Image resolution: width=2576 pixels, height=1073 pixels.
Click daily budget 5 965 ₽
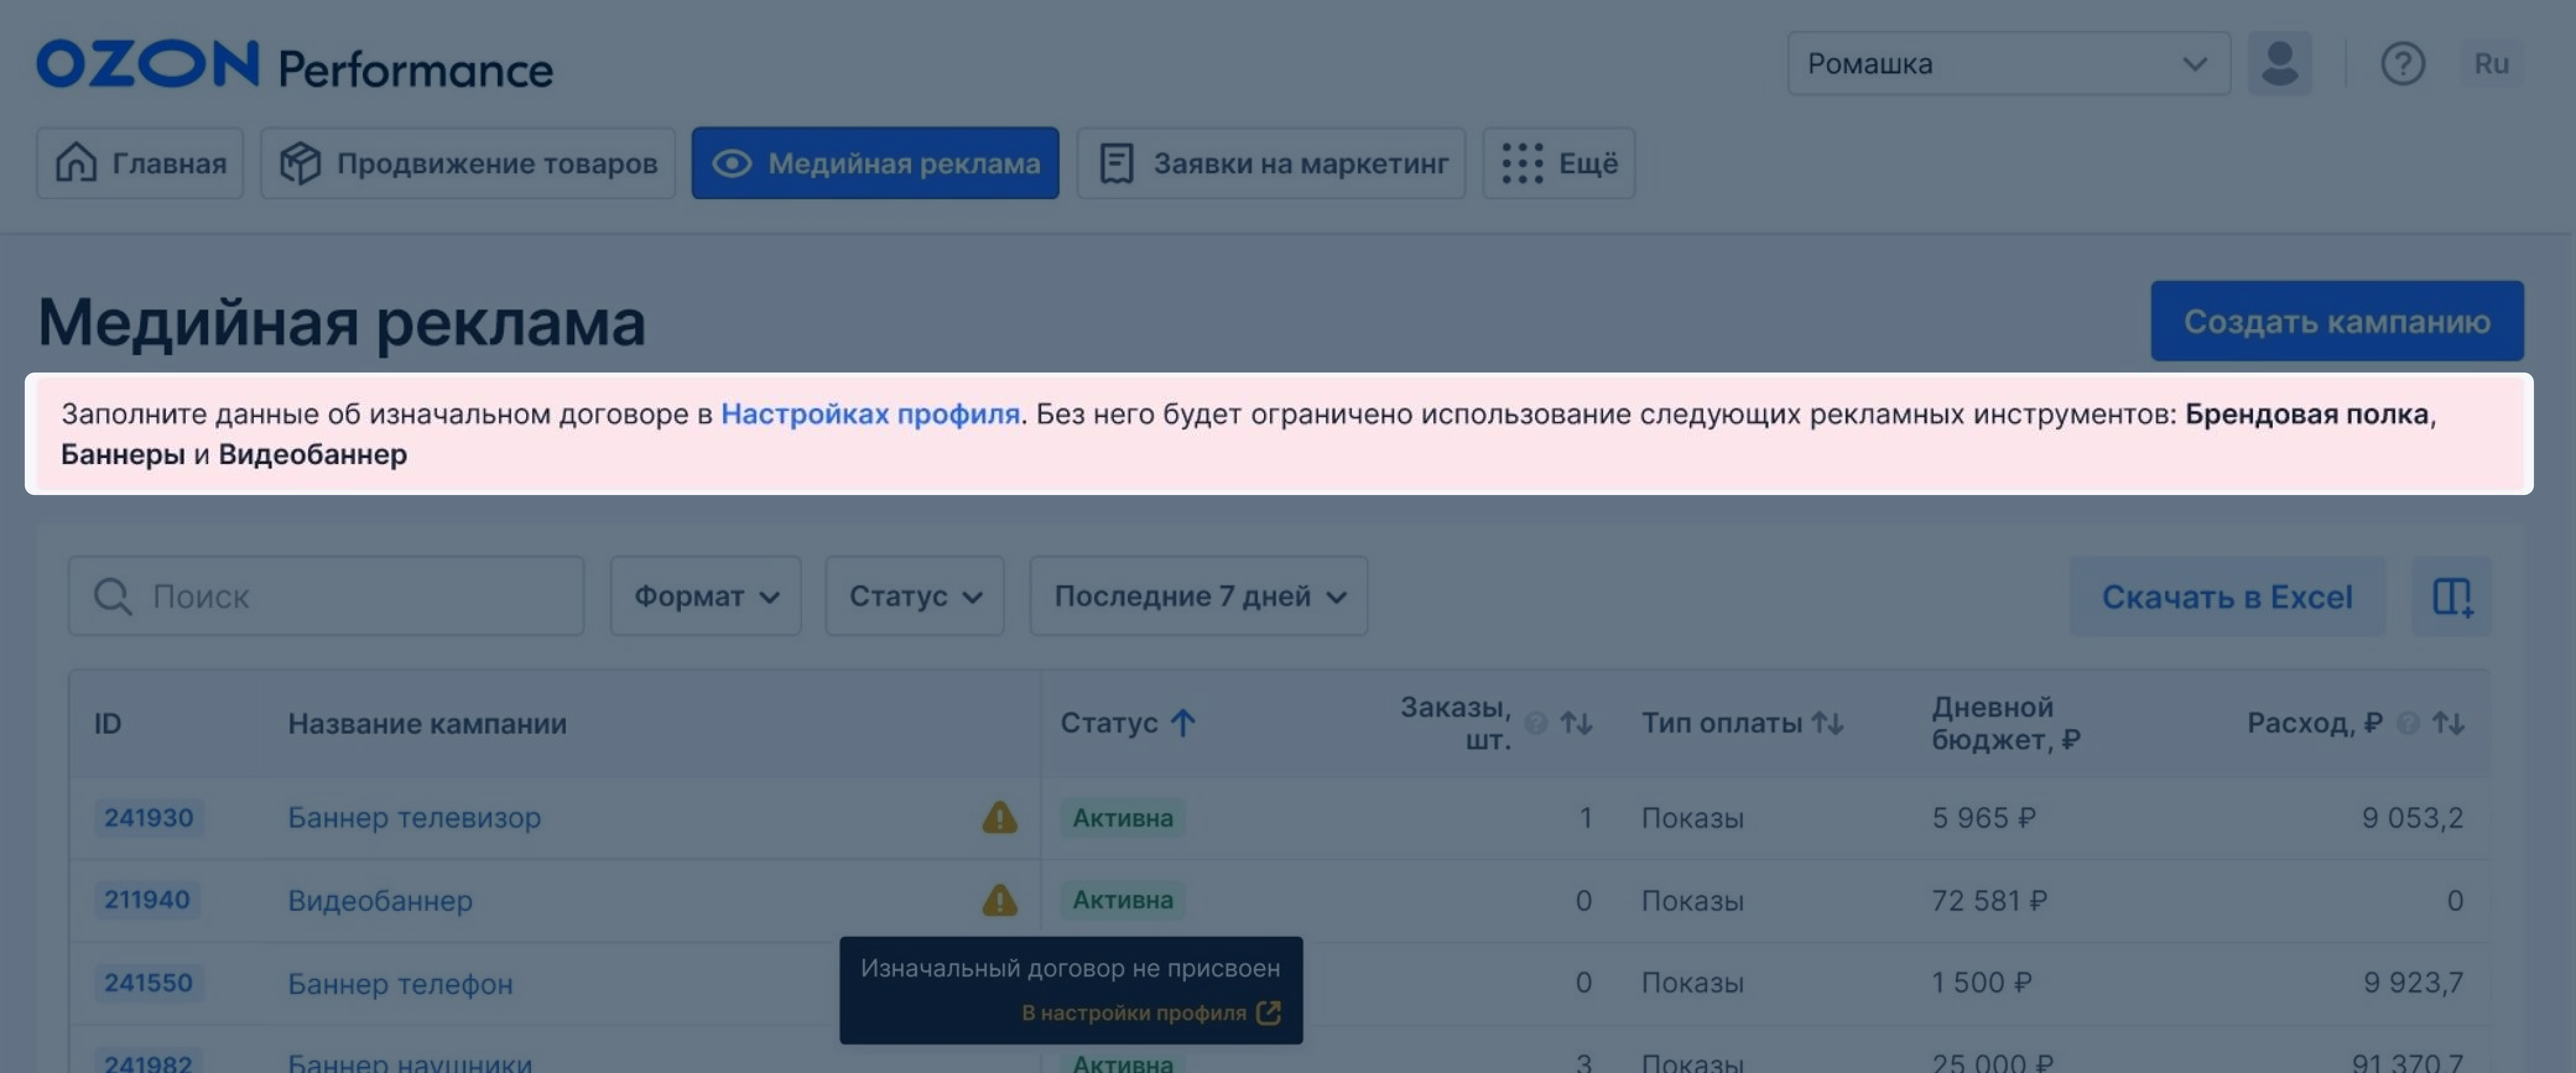(x=1984, y=818)
